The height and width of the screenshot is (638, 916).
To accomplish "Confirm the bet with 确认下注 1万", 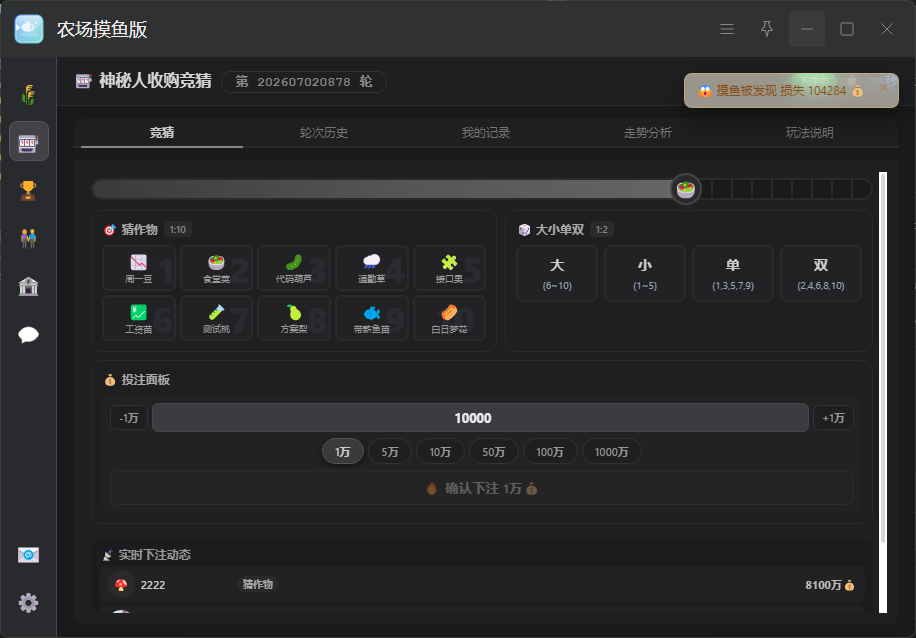I will tap(481, 488).
